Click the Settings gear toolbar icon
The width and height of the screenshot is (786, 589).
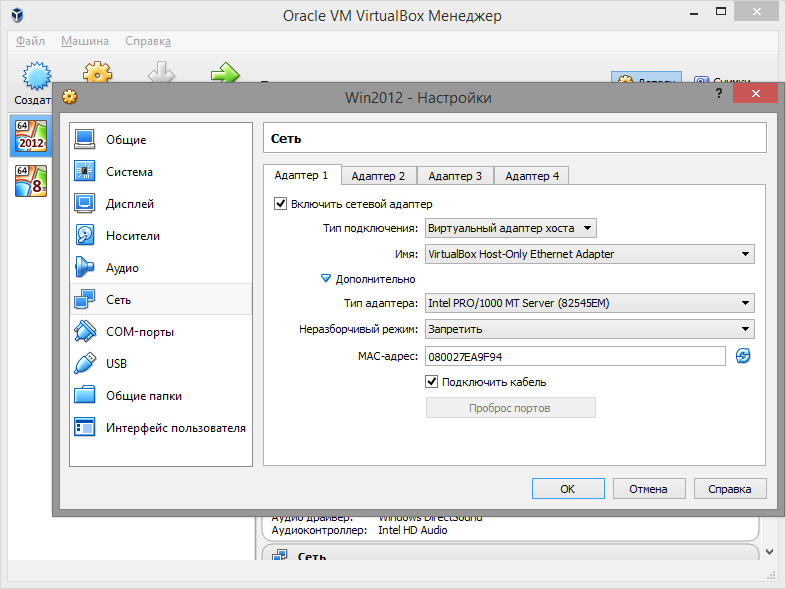click(98, 72)
